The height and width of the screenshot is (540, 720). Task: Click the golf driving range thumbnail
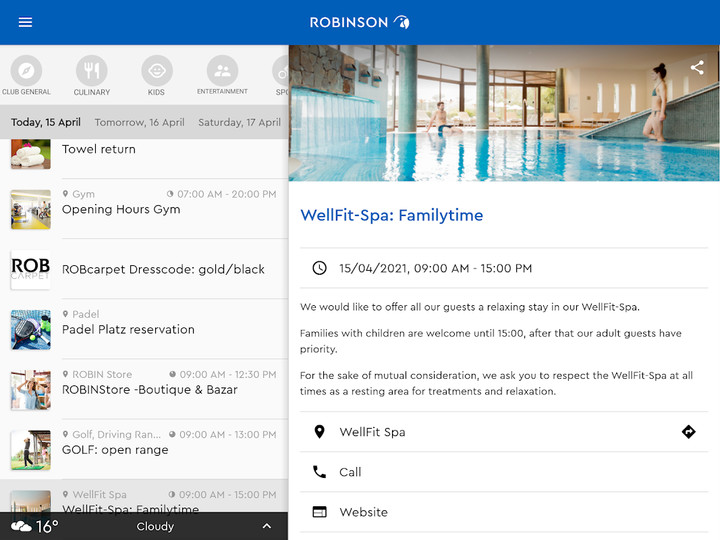coord(31,450)
